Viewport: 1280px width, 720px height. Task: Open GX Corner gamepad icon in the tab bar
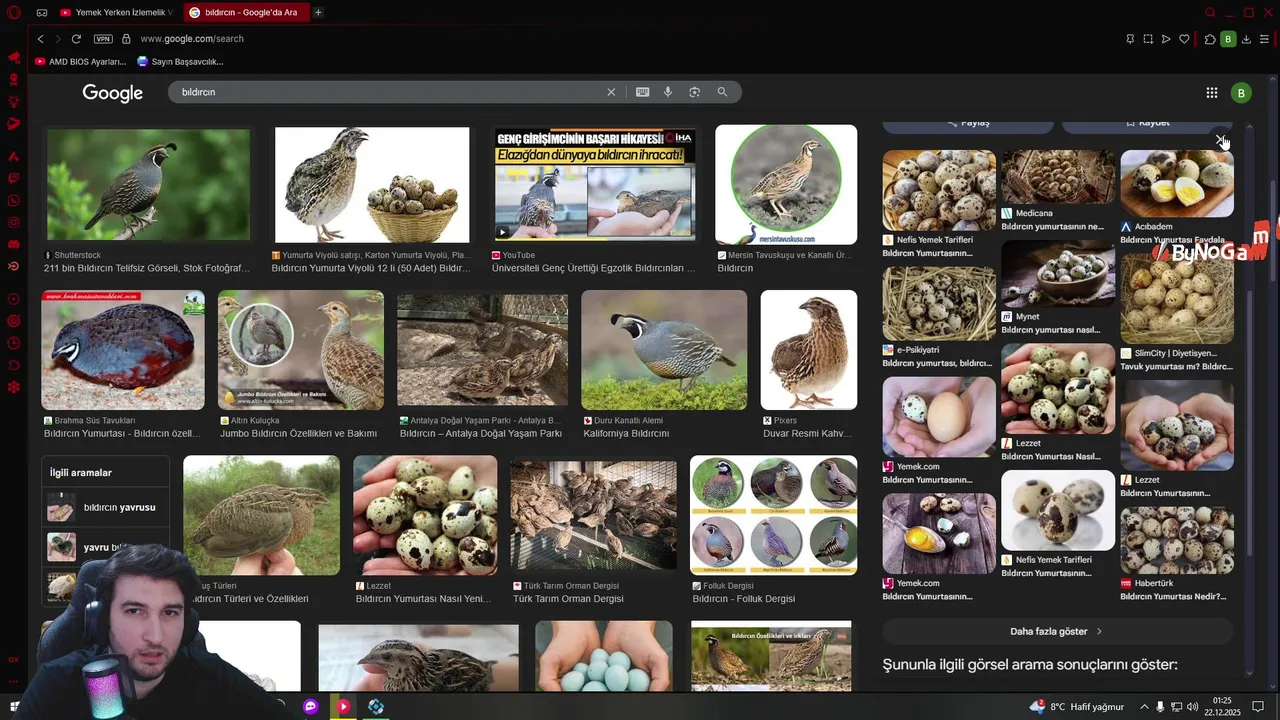tap(42, 12)
